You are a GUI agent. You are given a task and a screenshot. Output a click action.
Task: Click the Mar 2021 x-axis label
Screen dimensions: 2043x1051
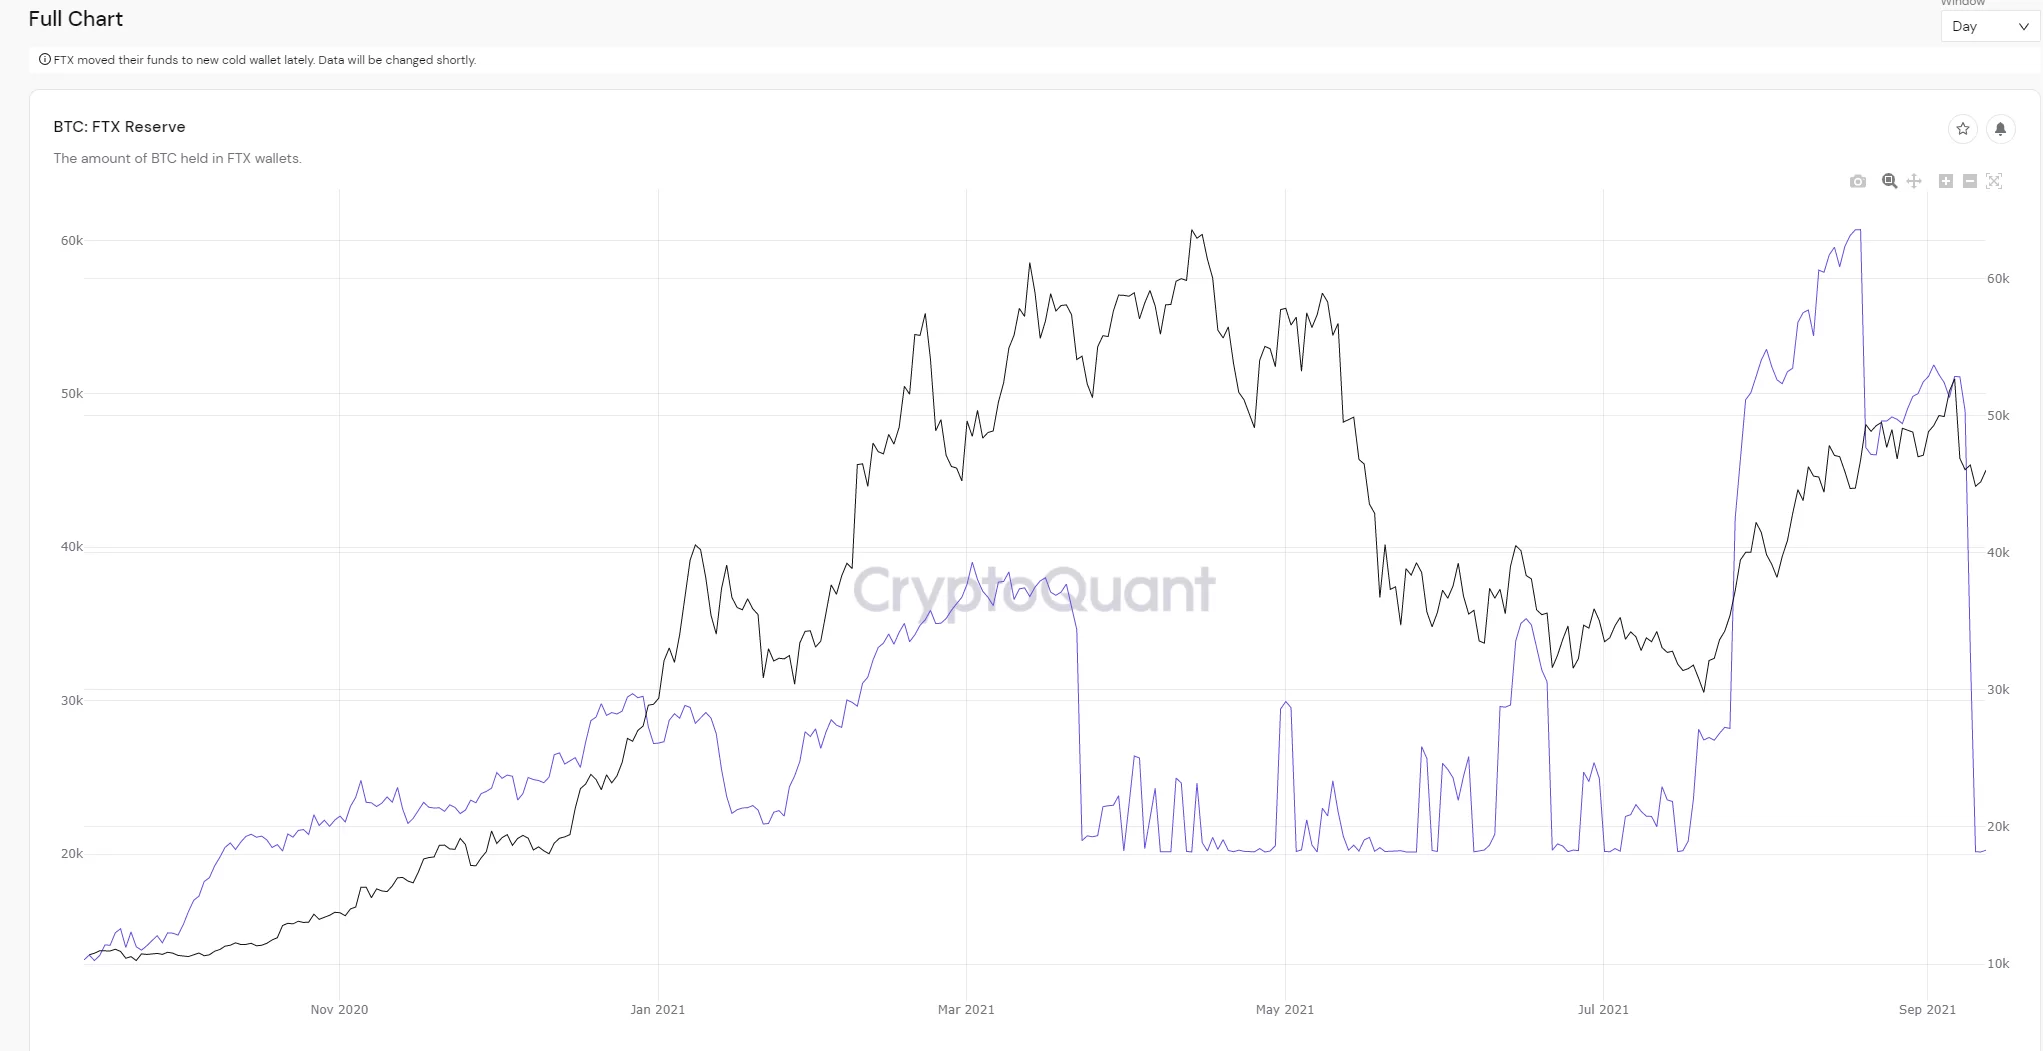(966, 1009)
